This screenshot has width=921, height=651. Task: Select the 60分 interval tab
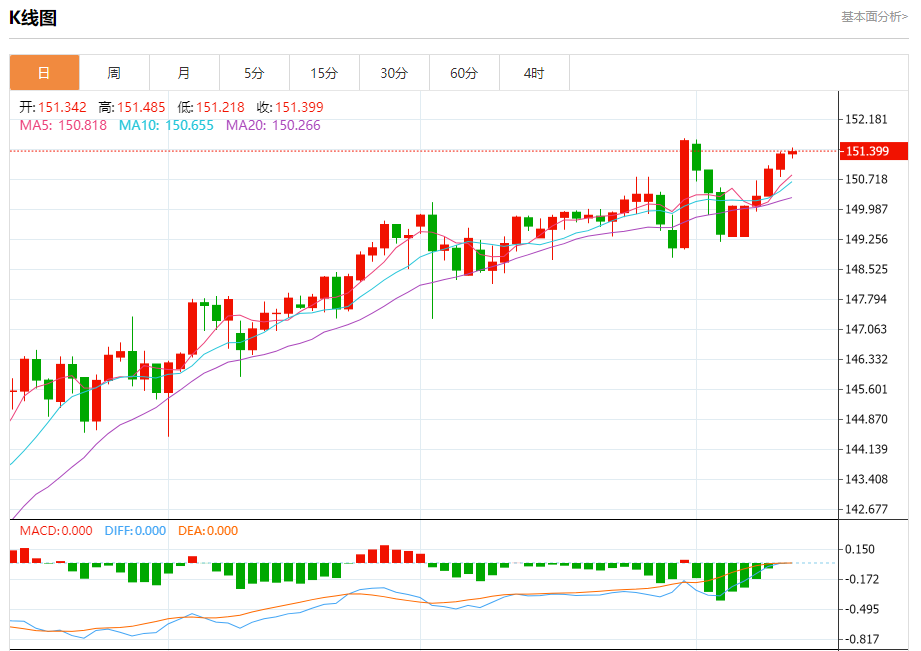click(464, 73)
